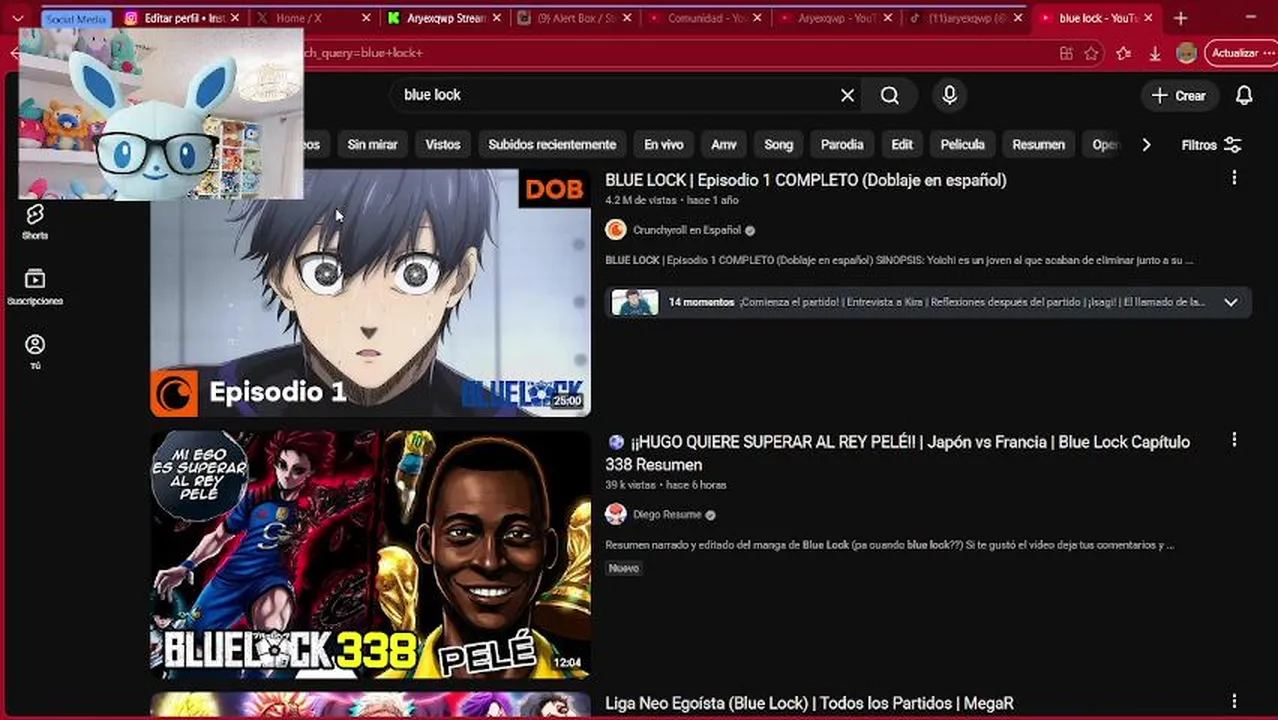Open video title Liga Neo Egoísta Todos los Partidos
This screenshot has width=1278, height=720.
tap(809, 704)
